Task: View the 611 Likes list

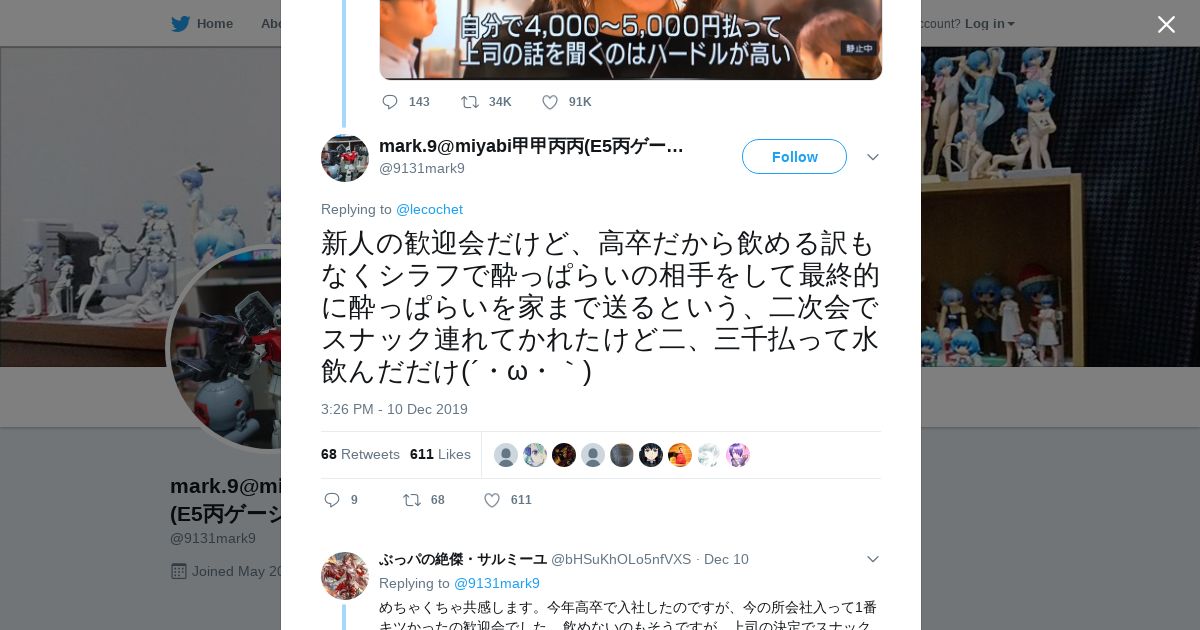Action: pos(440,454)
